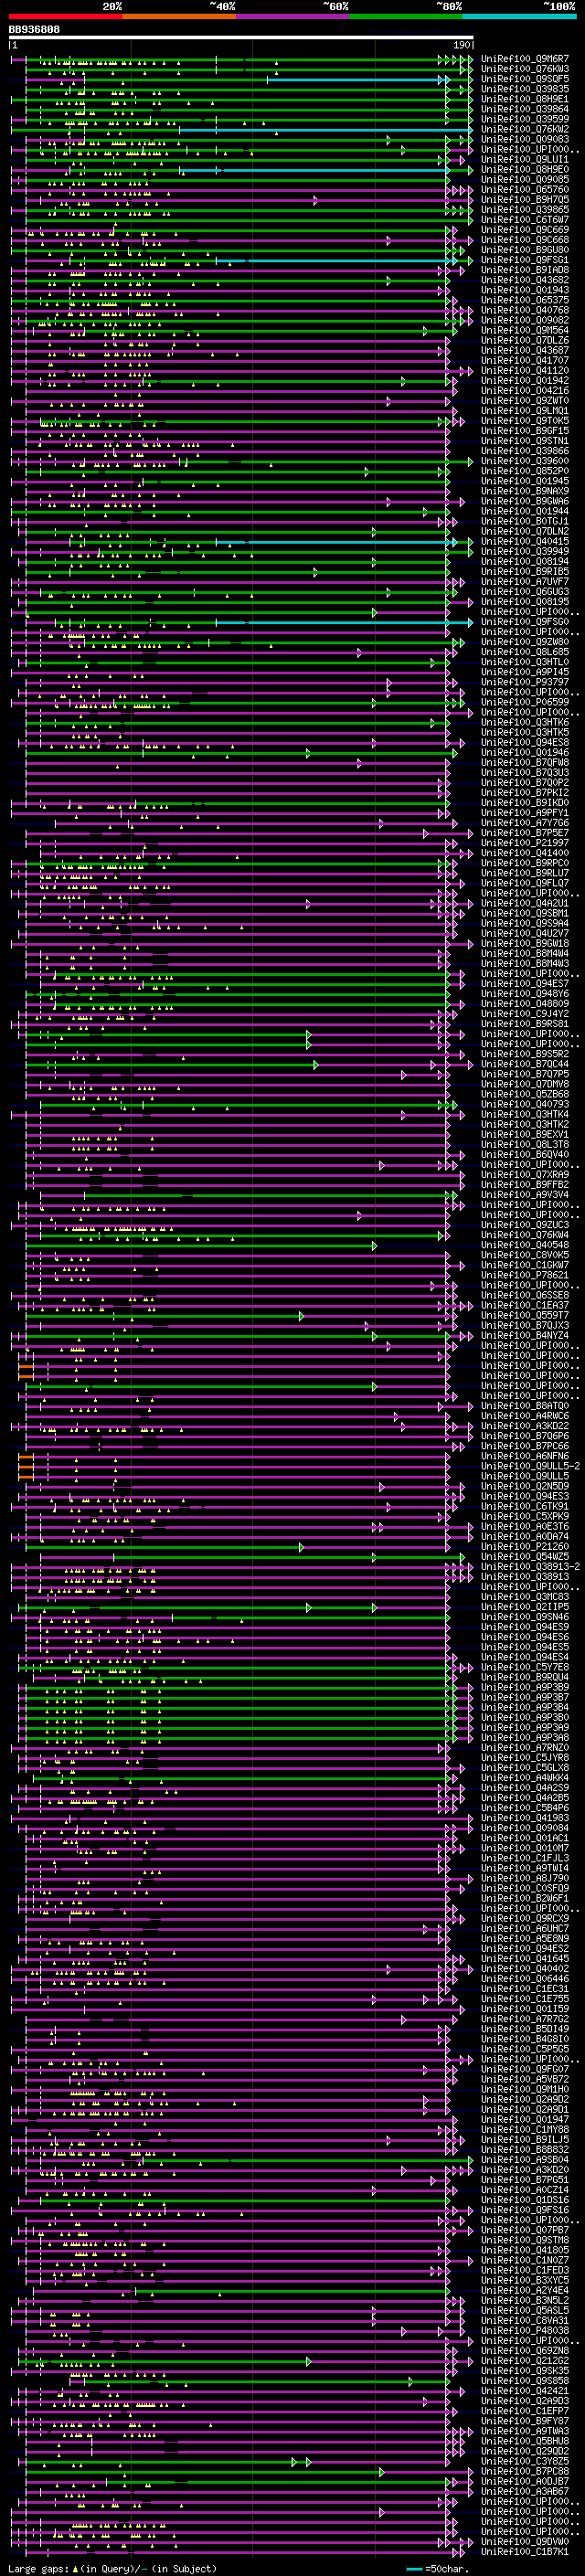Image resolution: width=585 pixels, height=2576 pixels.
Task: Open hit UniRef100_Q39599
Action: pos(525,119)
